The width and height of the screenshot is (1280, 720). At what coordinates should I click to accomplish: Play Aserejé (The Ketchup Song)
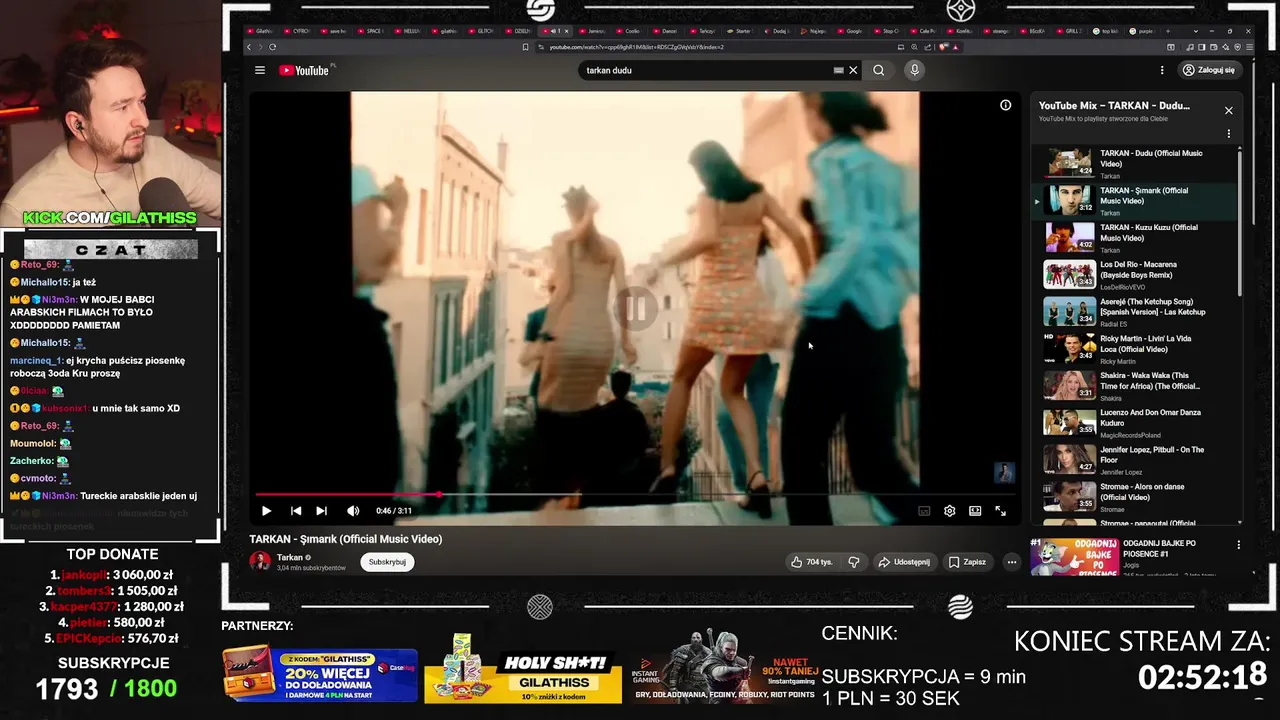click(1135, 311)
